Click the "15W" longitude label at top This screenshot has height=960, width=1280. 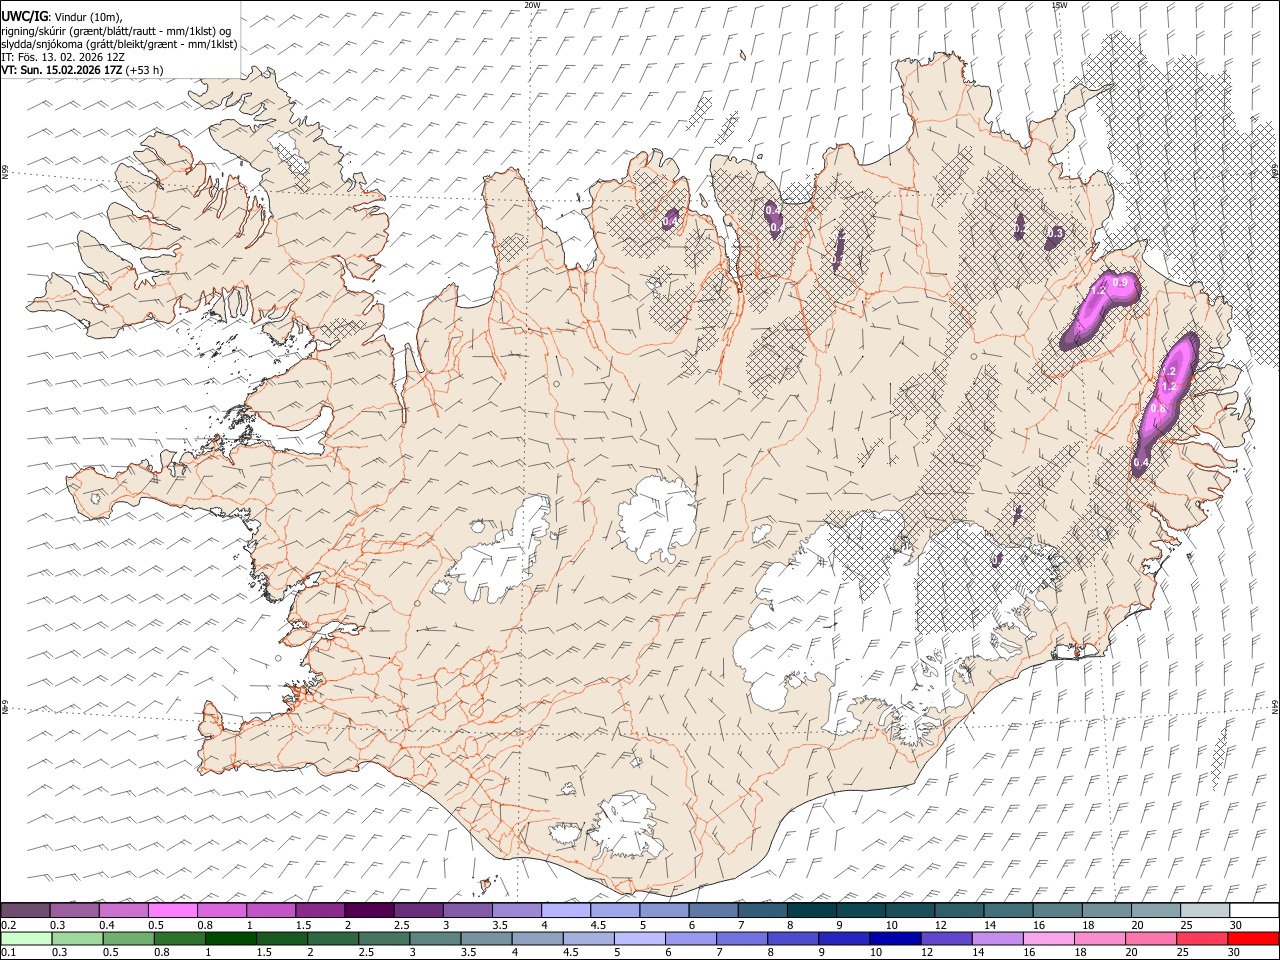(x=1059, y=5)
